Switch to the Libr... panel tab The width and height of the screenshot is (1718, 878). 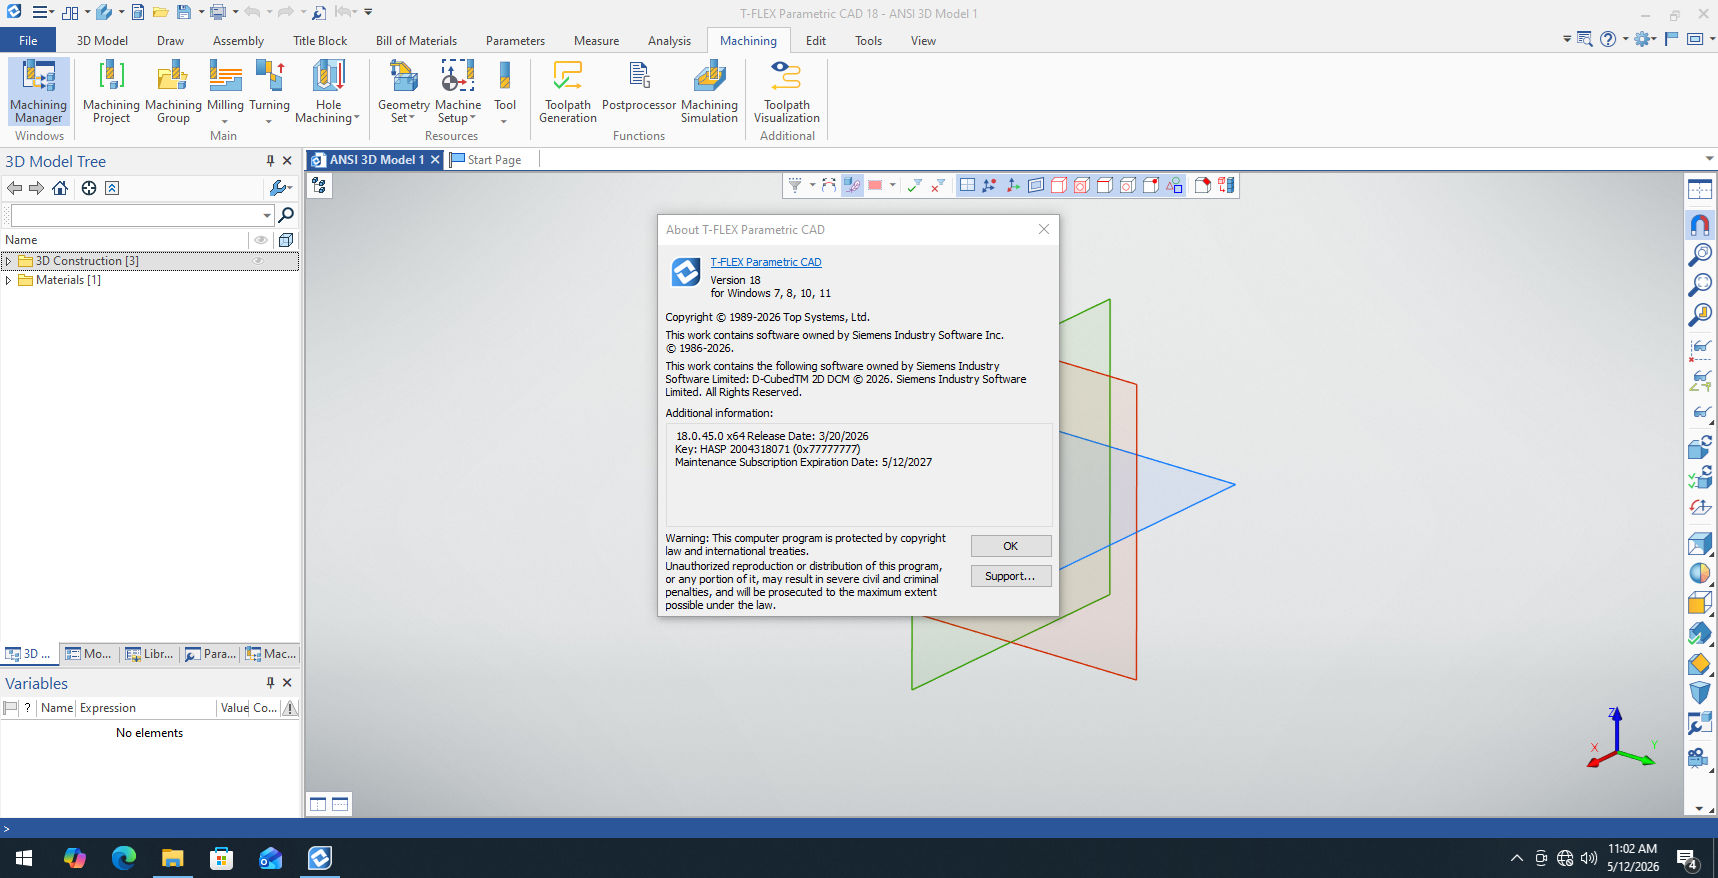(x=149, y=654)
